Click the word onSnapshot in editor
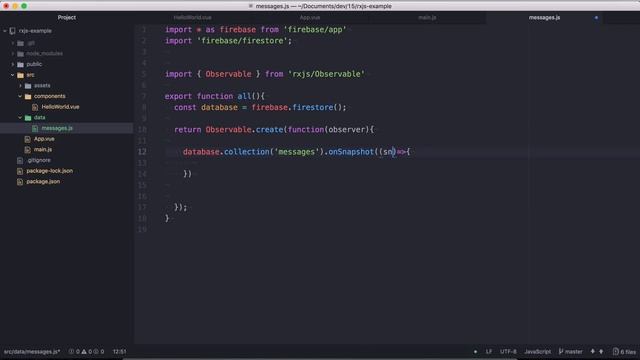 coord(351,152)
